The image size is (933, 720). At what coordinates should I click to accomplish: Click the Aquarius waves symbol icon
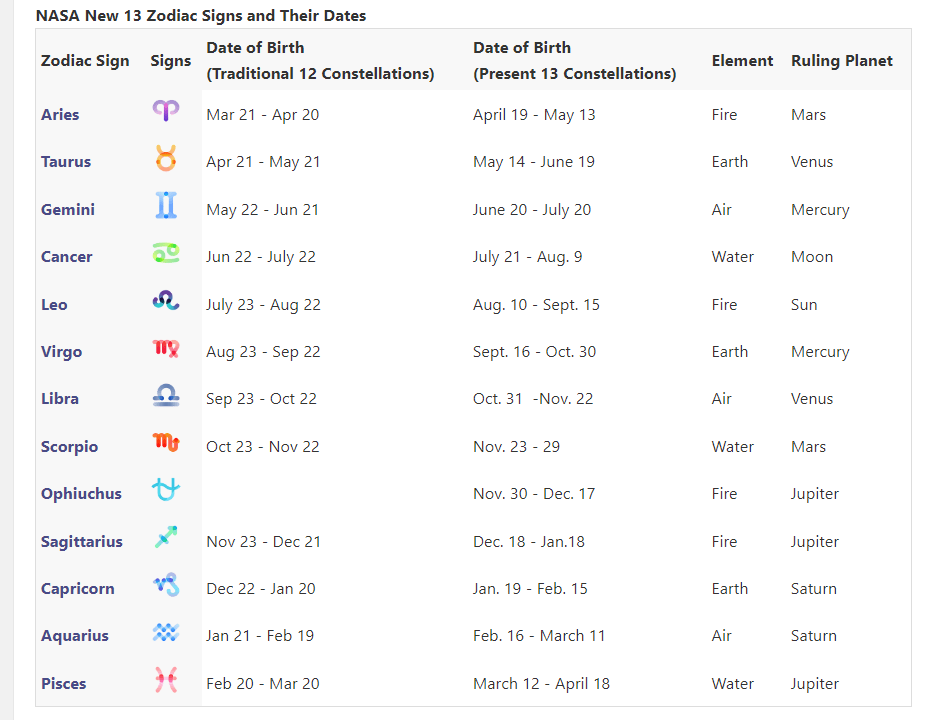click(166, 632)
